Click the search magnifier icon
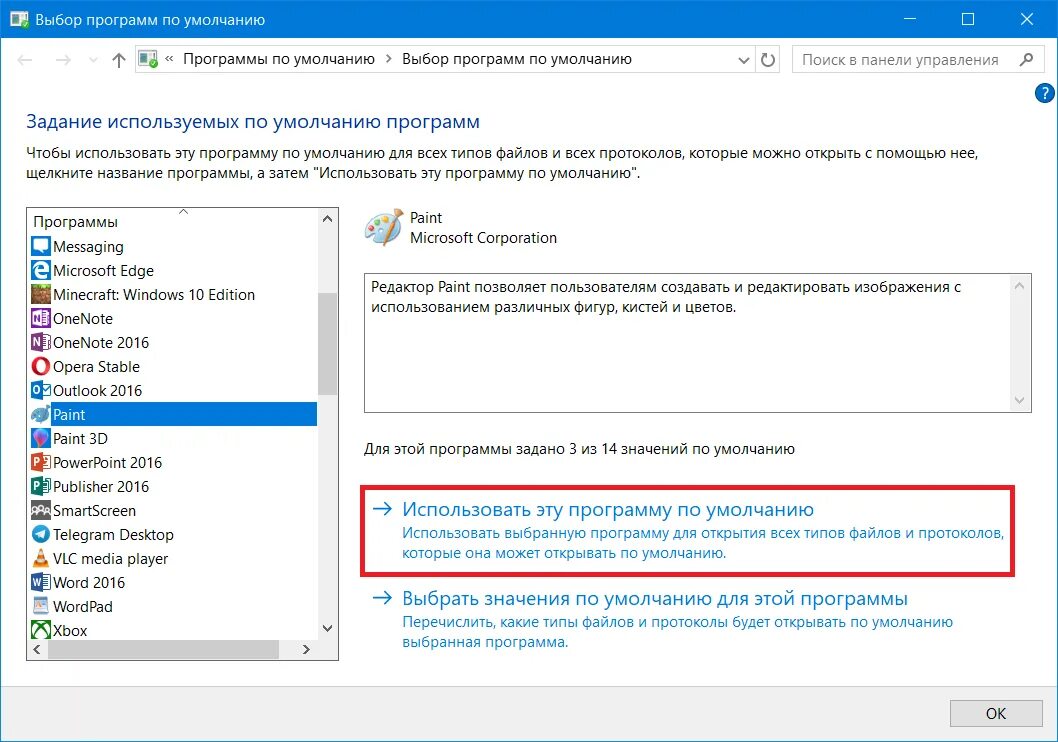Screen dimensions: 1058x742 pyautogui.click(x=1026, y=59)
